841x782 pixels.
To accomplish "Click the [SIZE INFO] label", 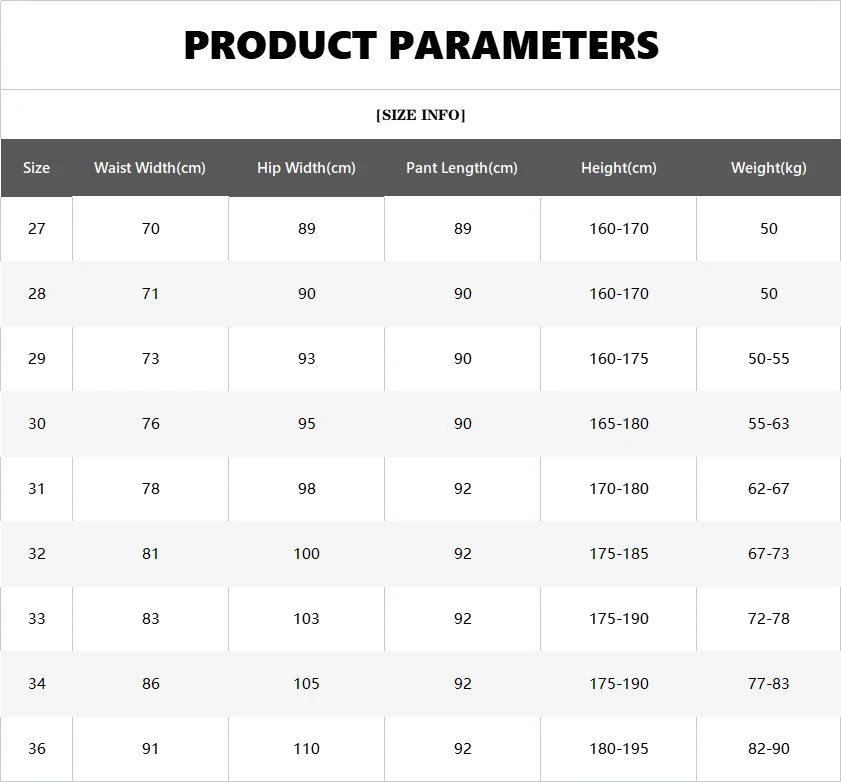I will point(421,115).
